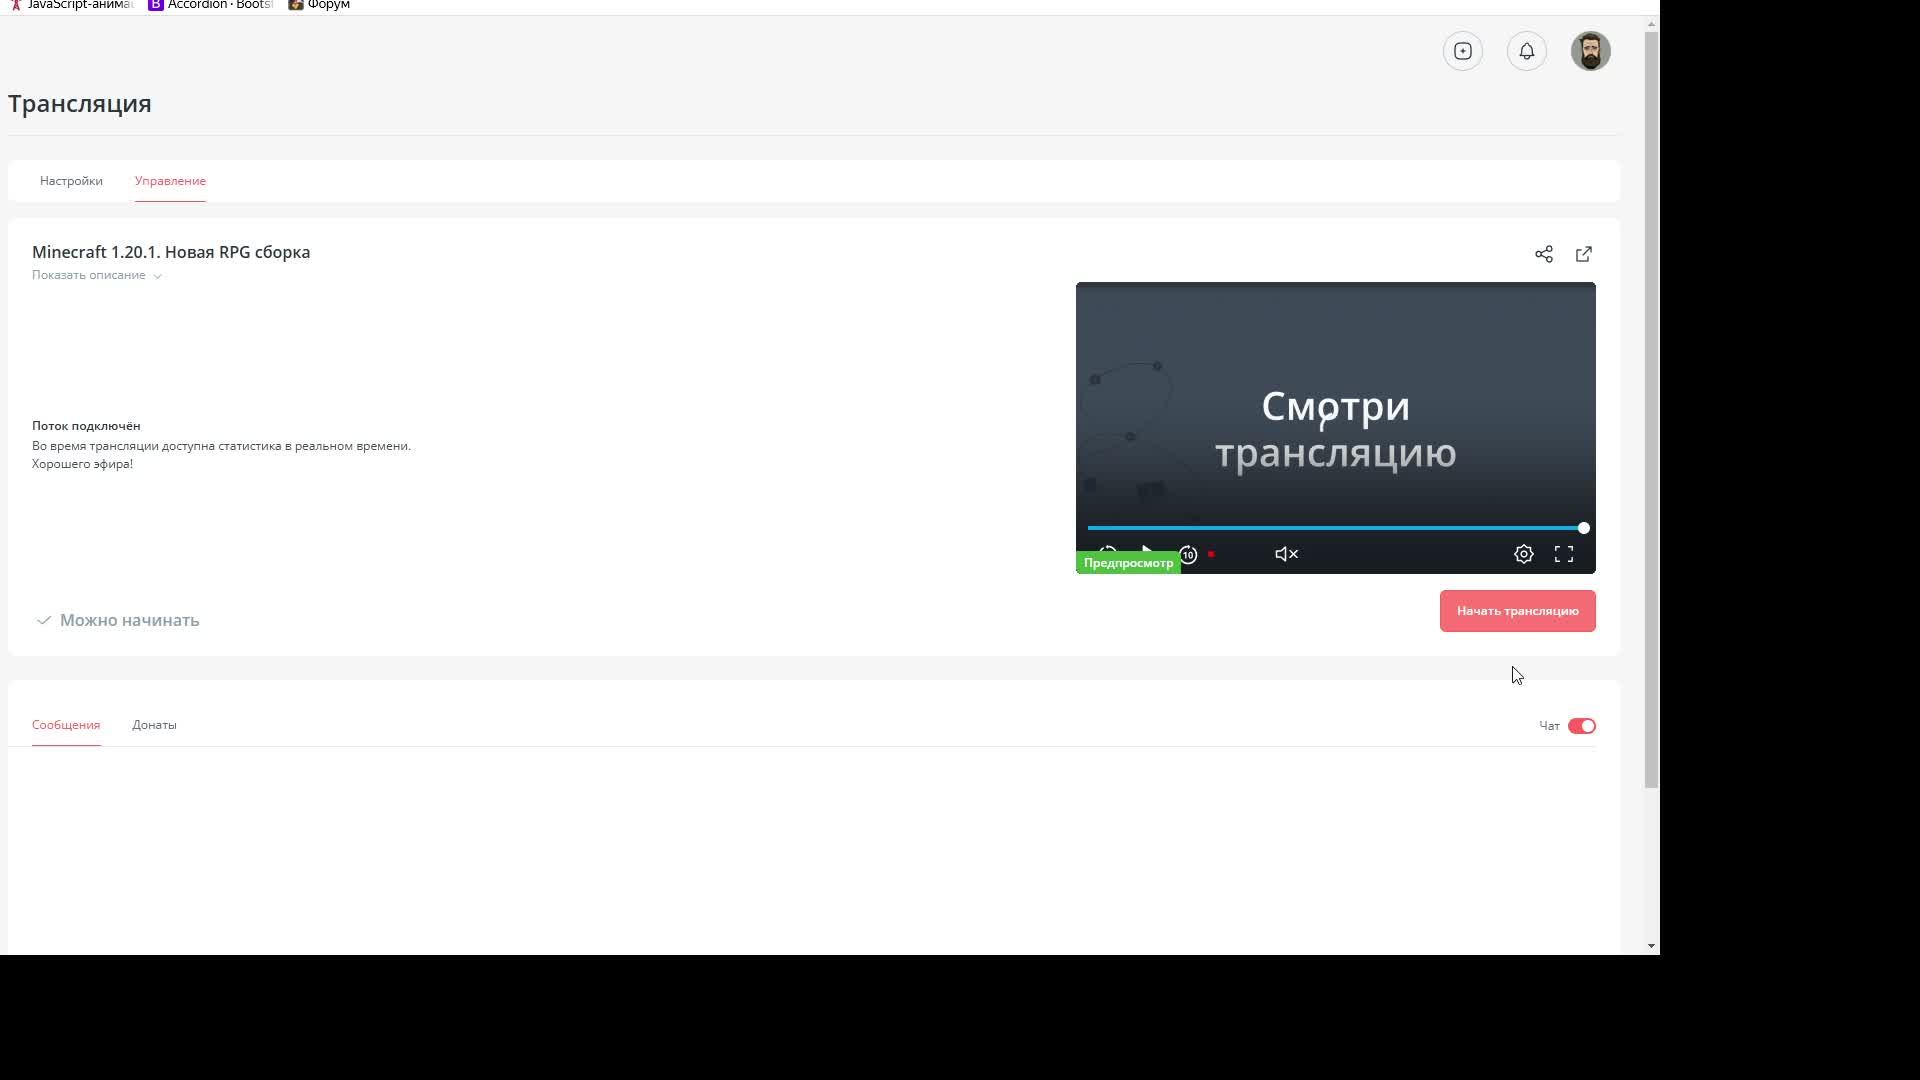This screenshot has height=1080, width=1920.
Task: Open stream settings gear icon
Action: point(1524,553)
